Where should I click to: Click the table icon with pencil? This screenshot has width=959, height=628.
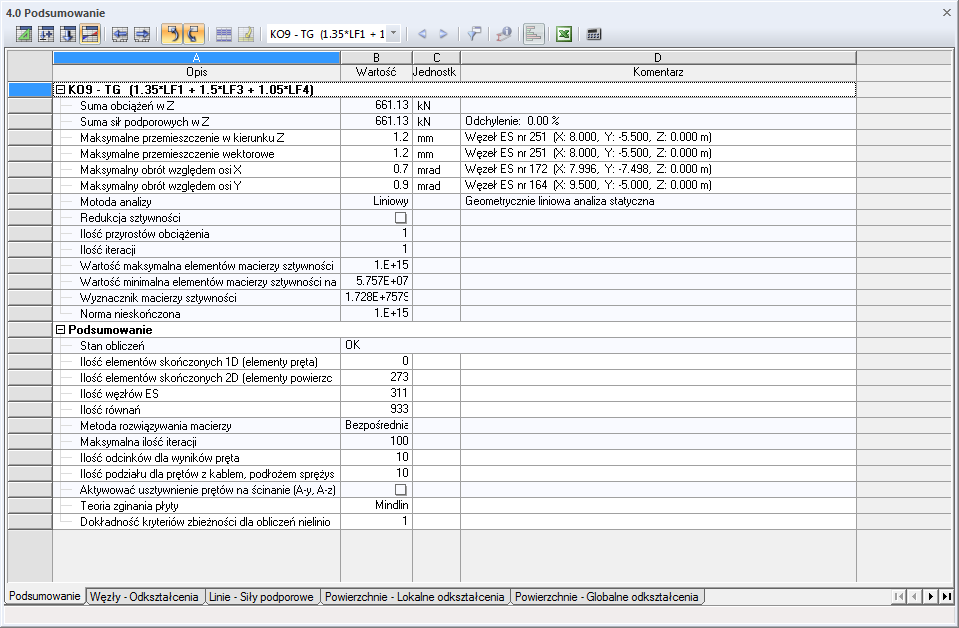pos(246,34)
